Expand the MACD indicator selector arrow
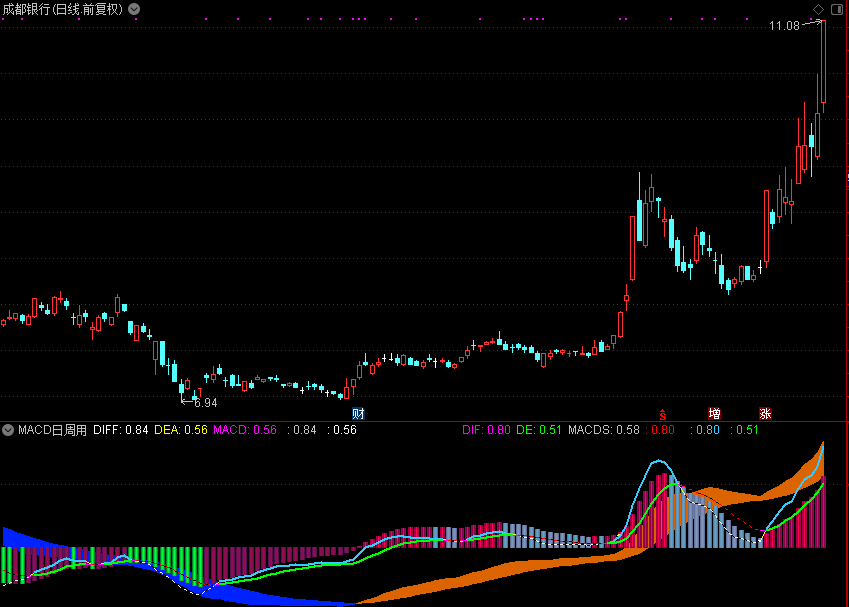The width and height of the screenshot is (849, 607). (8, 430)
